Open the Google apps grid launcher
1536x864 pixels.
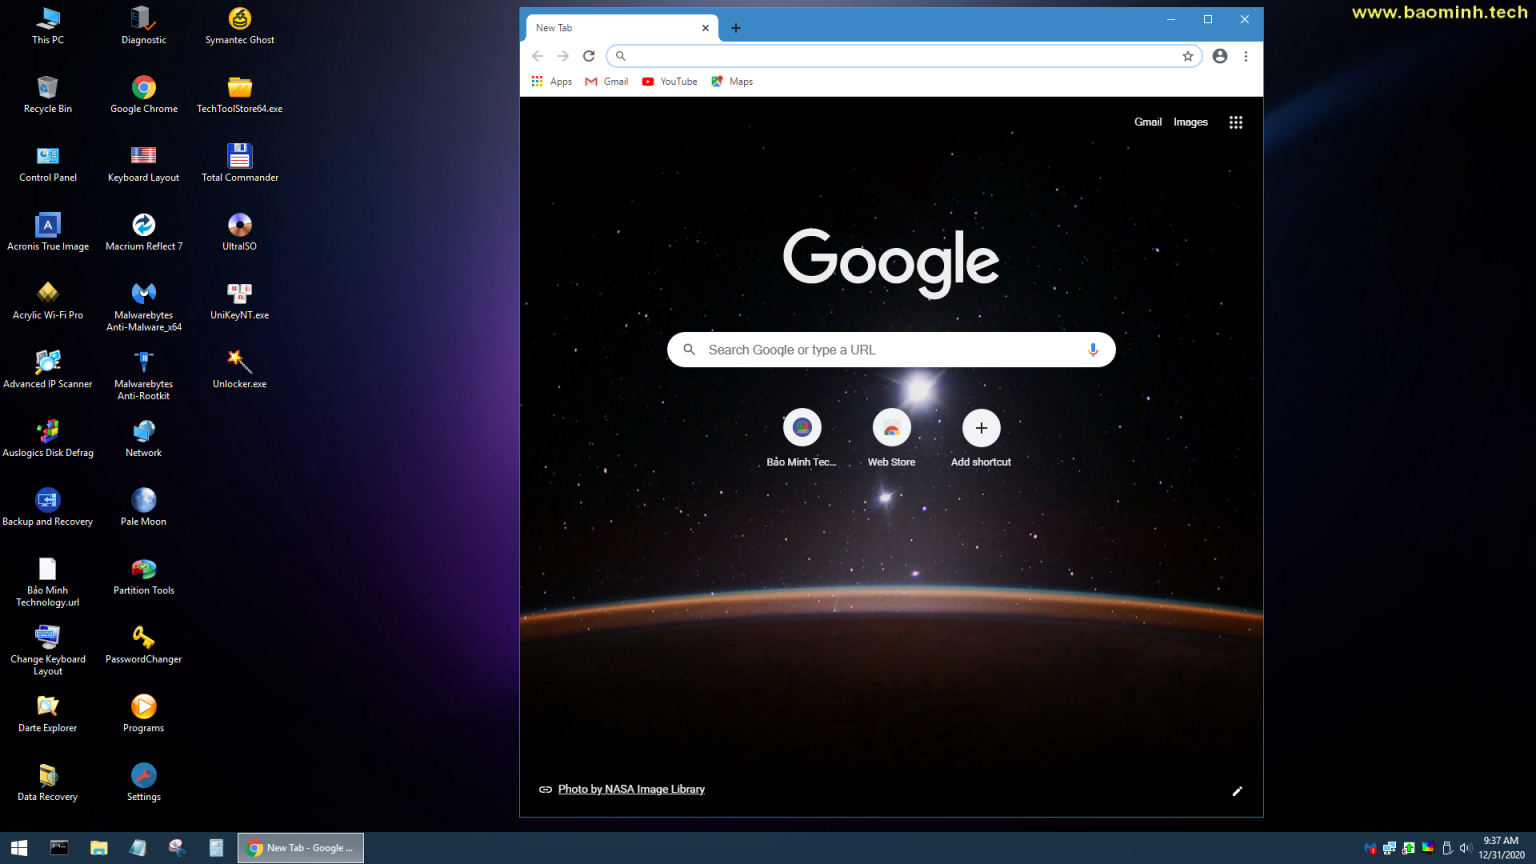[1236, 122]
